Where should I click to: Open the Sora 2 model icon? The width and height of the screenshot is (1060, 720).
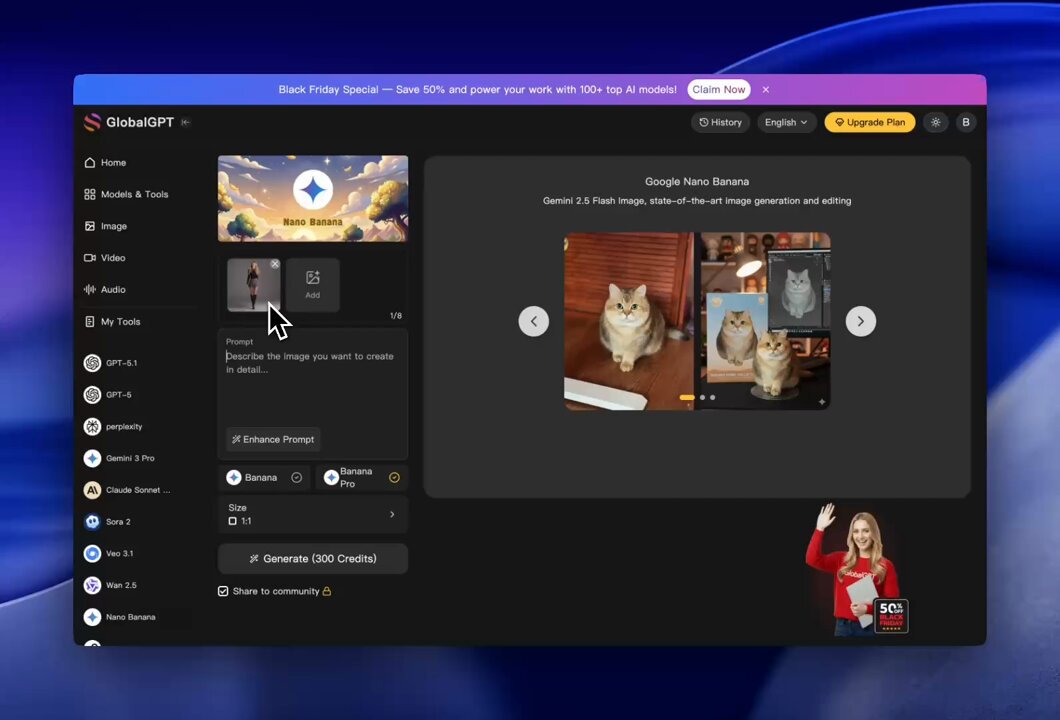point(93,522)
